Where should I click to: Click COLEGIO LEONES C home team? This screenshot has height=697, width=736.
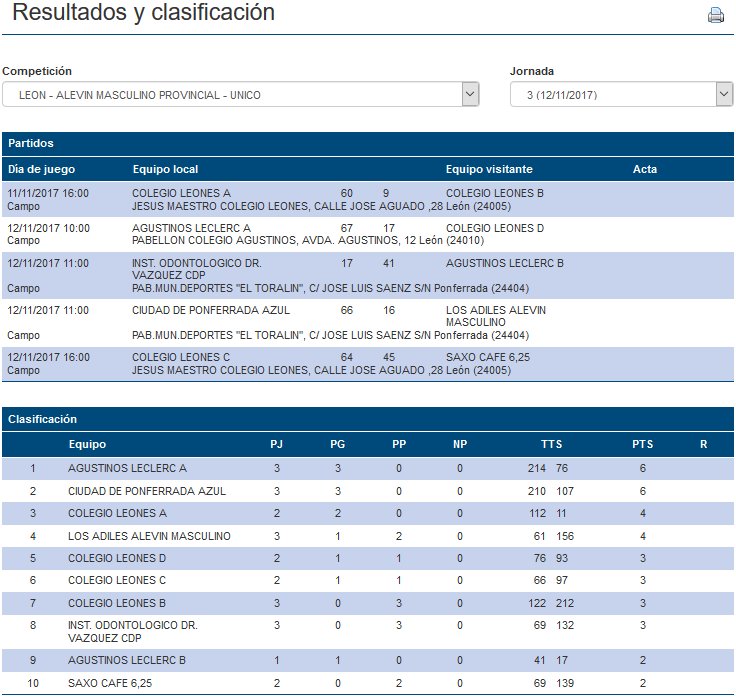[x=181, y=357]
